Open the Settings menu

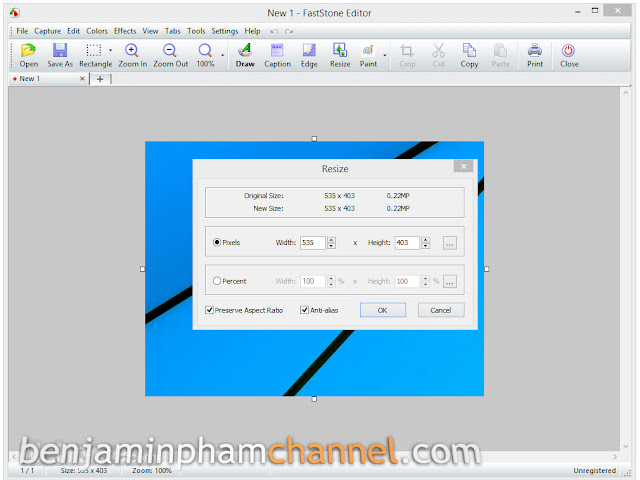(x=224, y=31)
